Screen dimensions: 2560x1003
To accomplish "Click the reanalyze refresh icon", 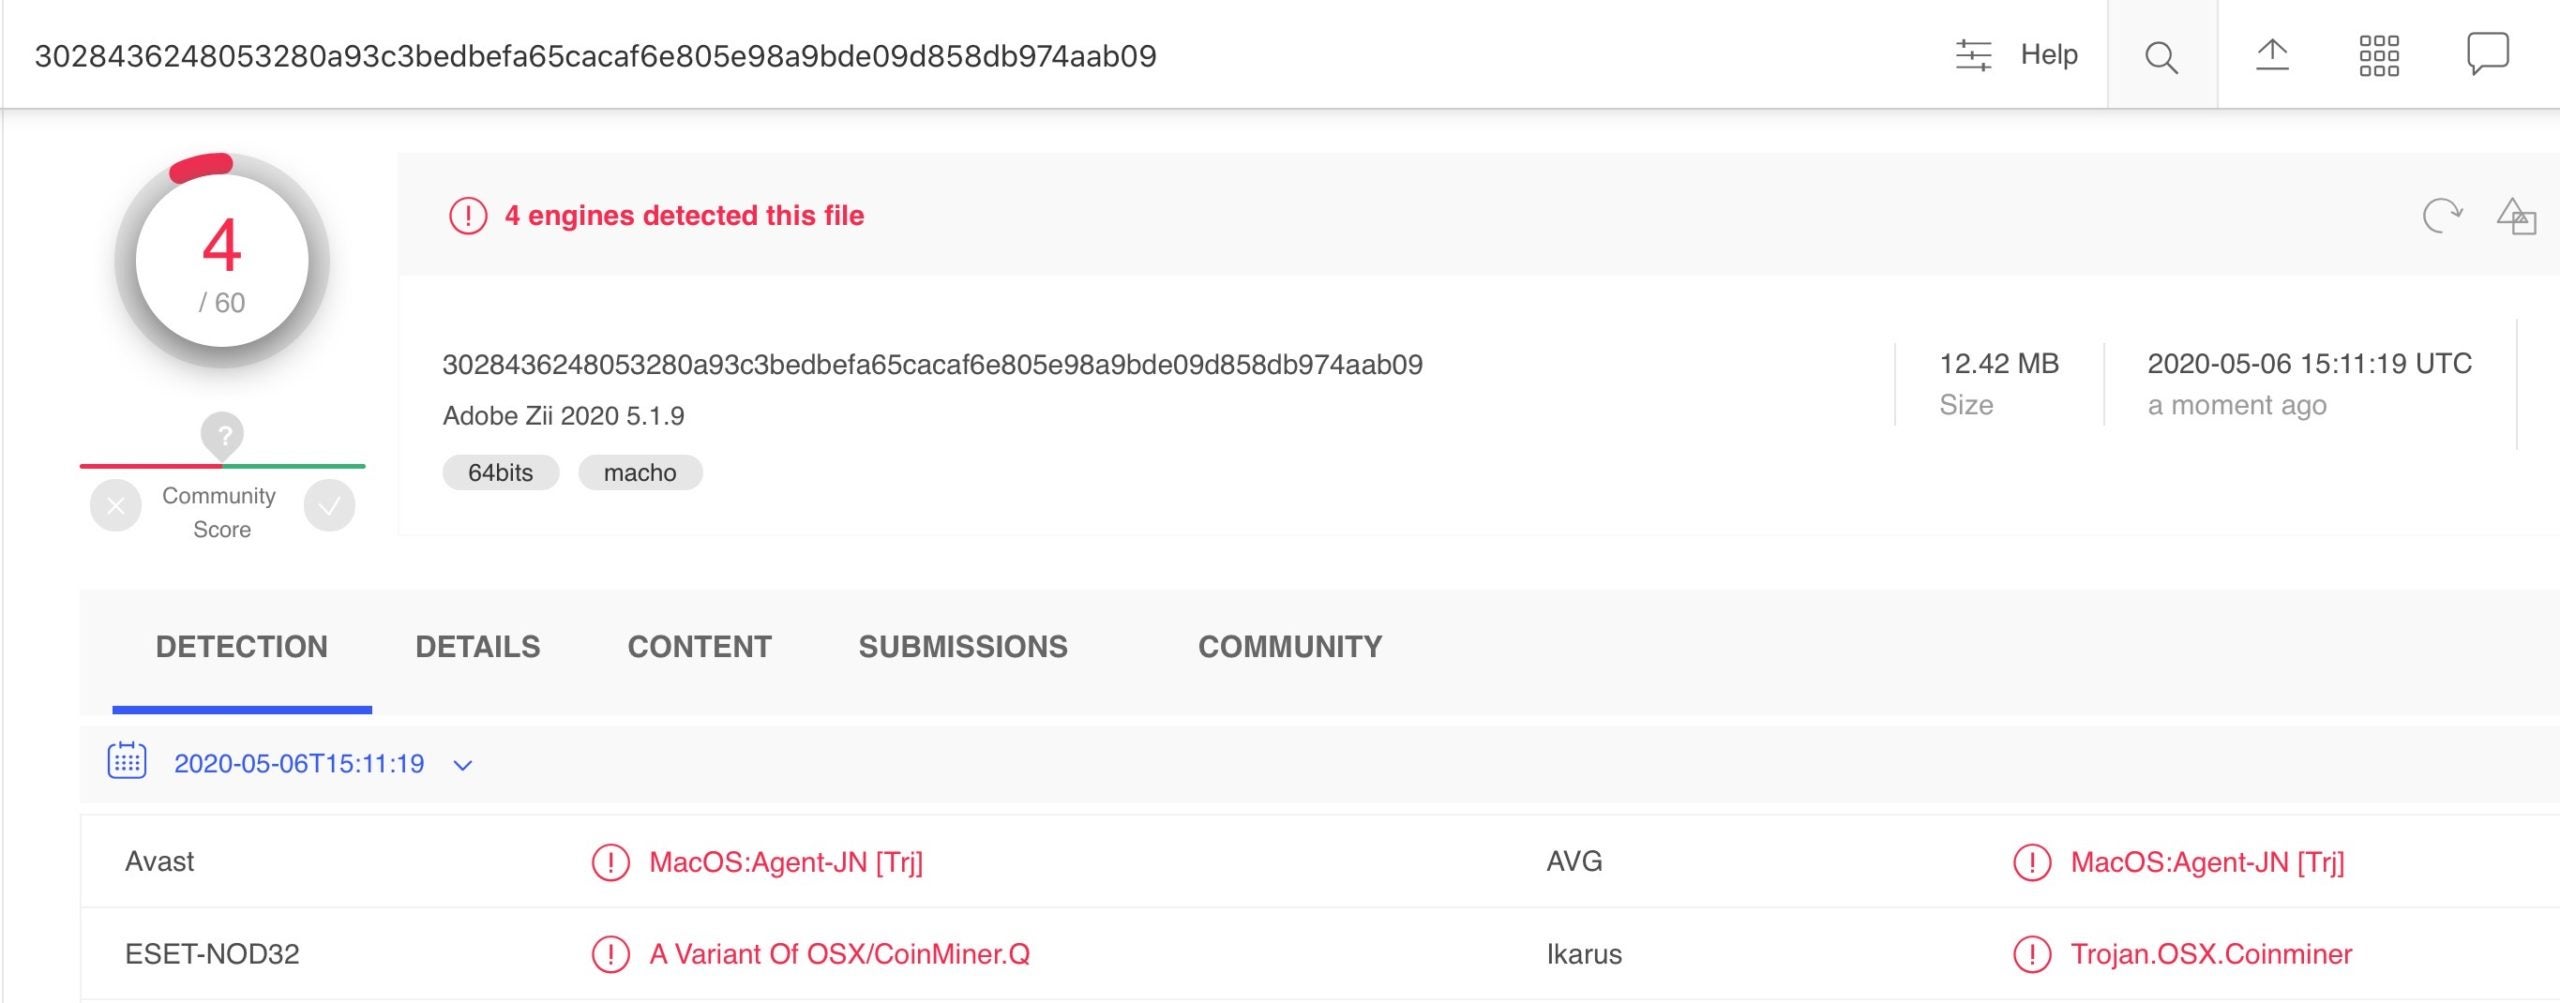I will click(x=2441, y=215).
